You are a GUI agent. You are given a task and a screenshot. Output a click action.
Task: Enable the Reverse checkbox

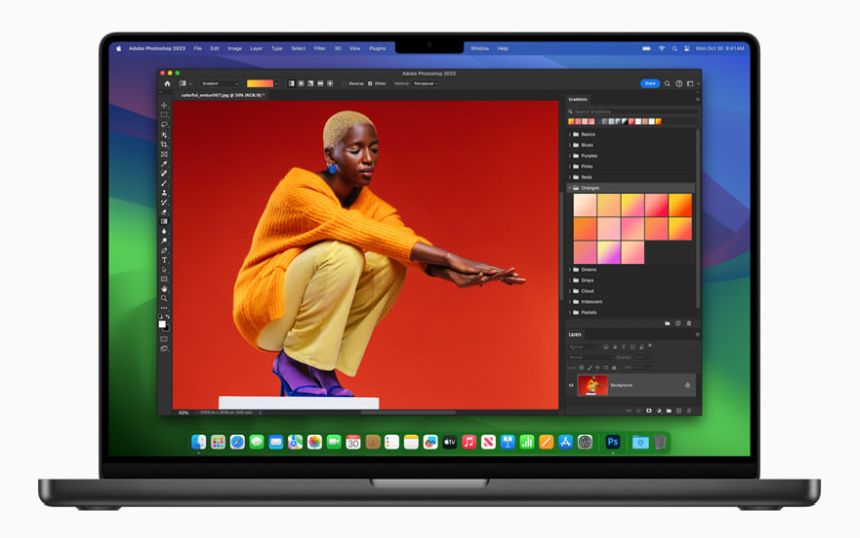tap(345, 84)
